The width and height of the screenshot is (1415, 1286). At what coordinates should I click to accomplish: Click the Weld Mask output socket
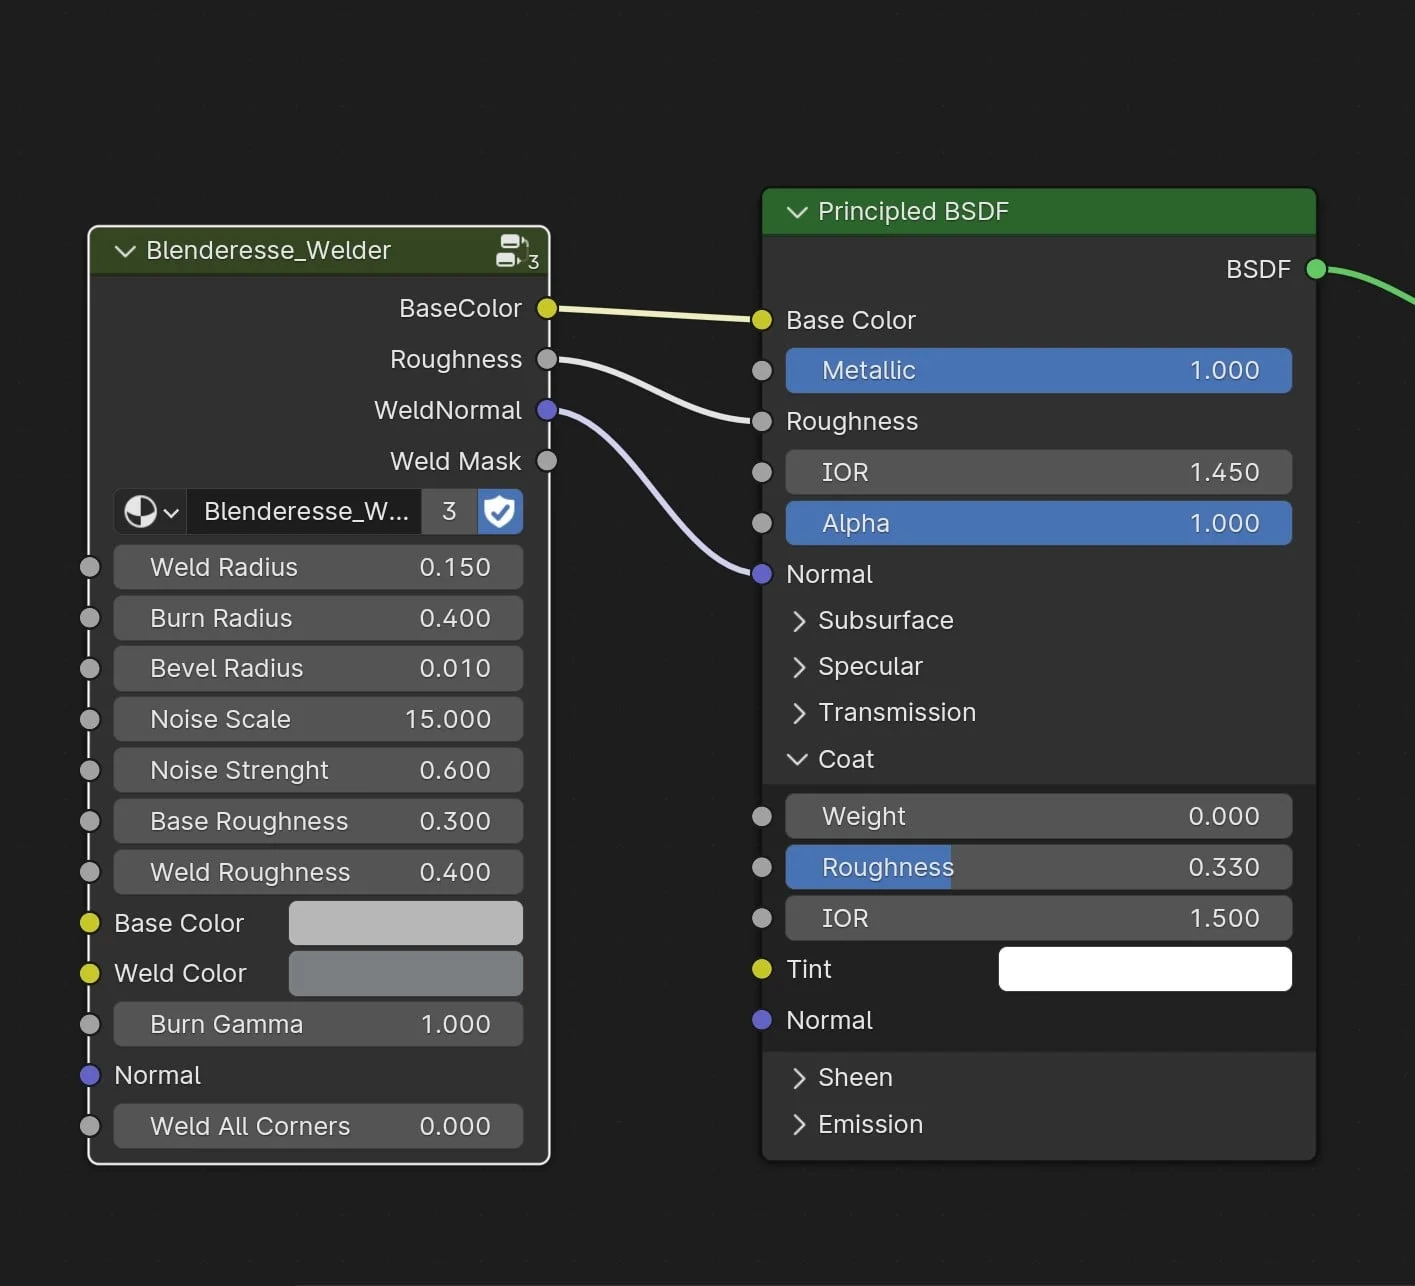tap(547, 461)
